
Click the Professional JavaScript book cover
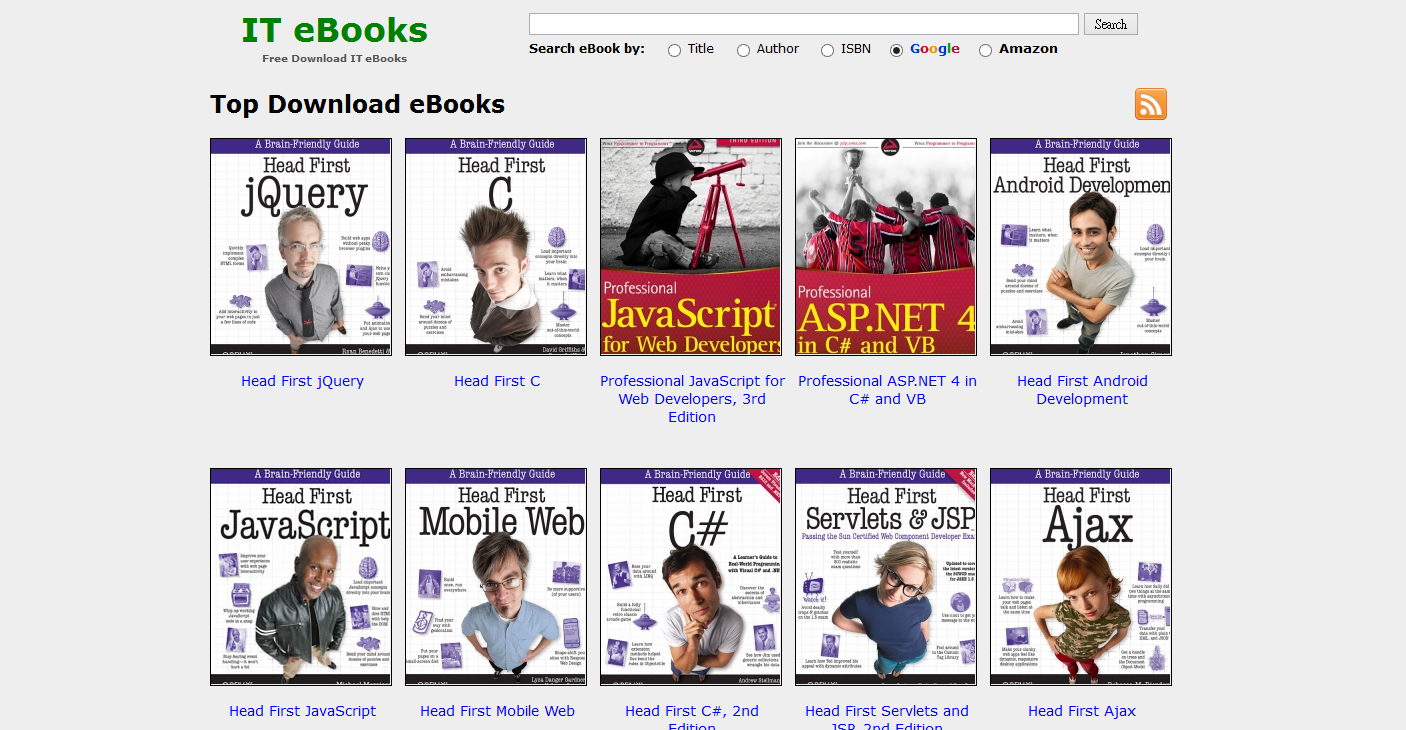pos(691,247)
